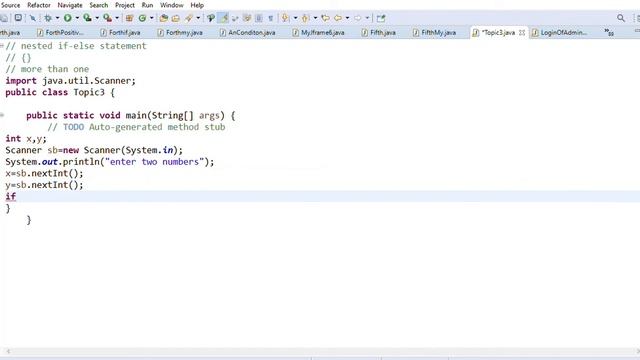Image resolution: width=640 pixels, height=360 pixels.
Task: Click the Coverage run icon
Action: point(87,18)
